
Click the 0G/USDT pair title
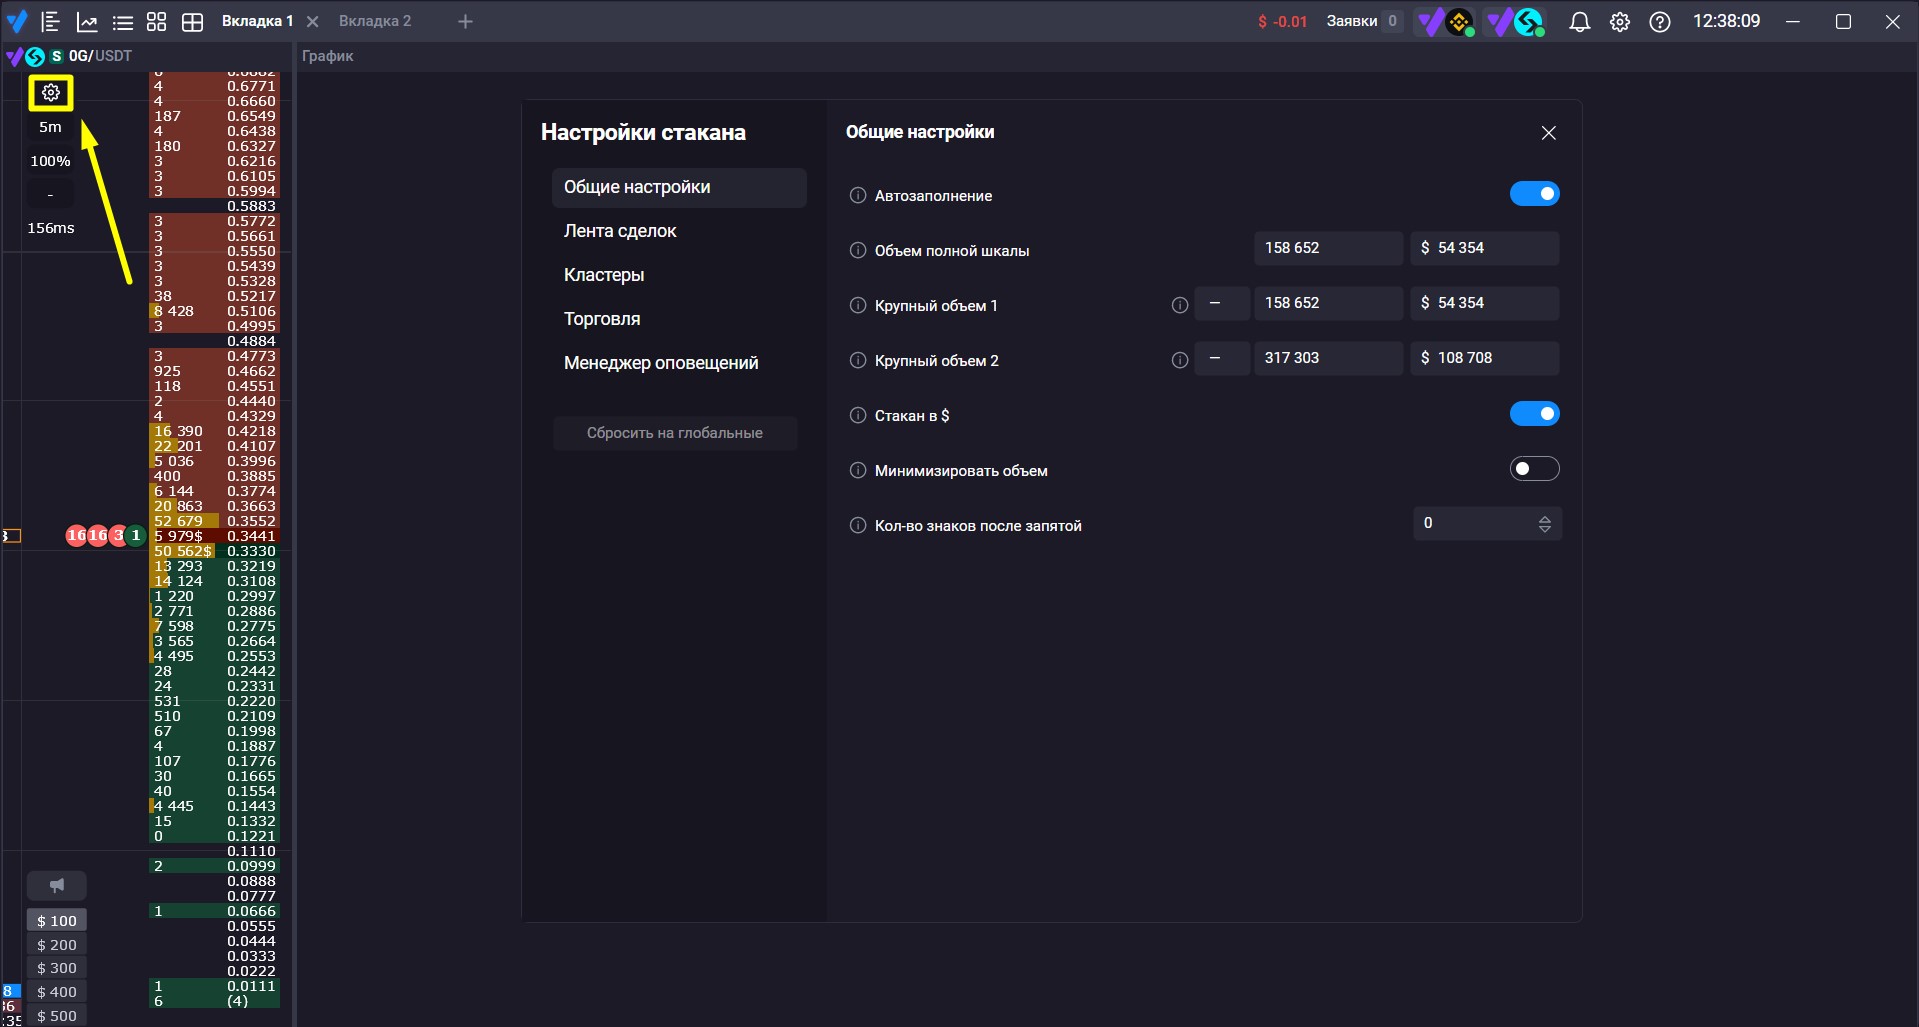pyautogui.click(x=100, y=56)
